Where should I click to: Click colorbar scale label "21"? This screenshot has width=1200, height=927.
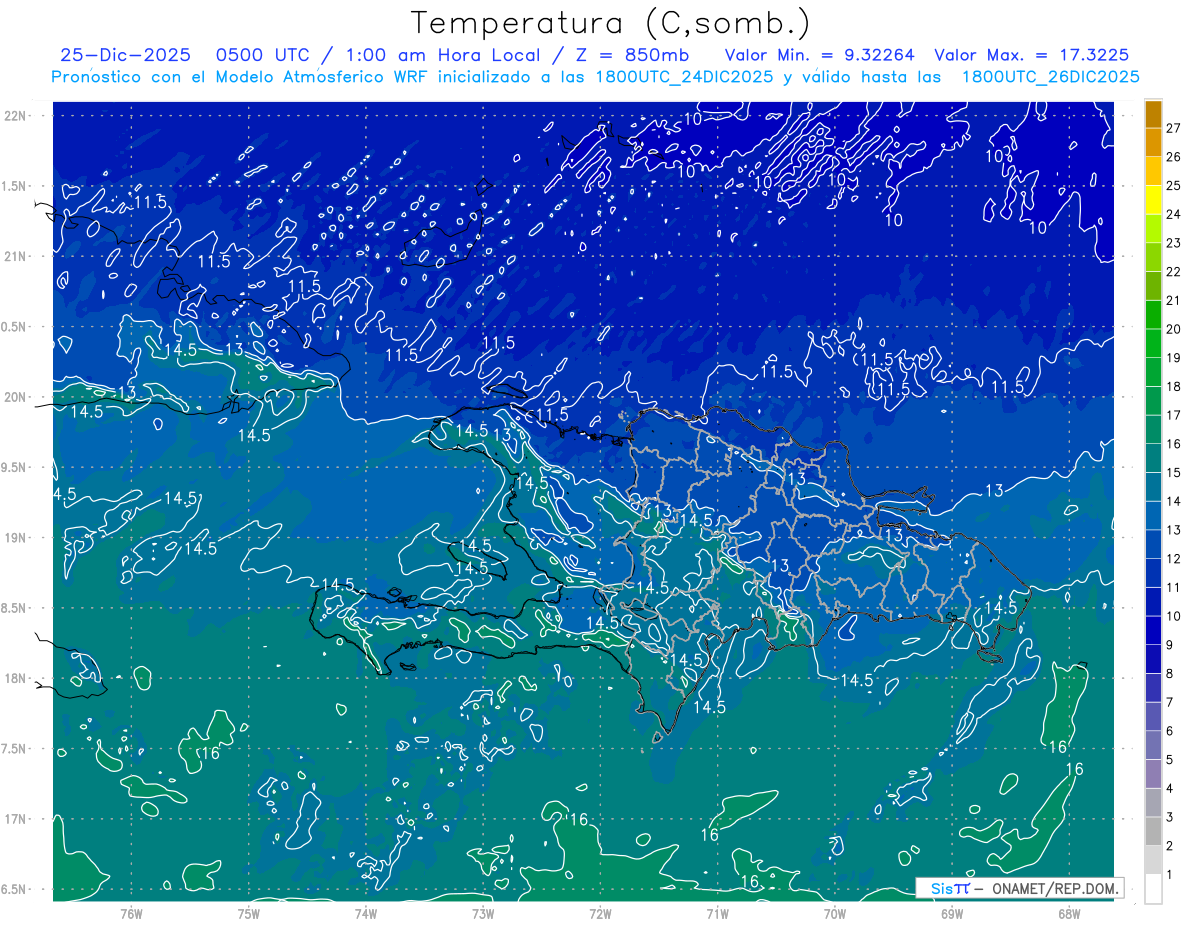click(1174, 300)
